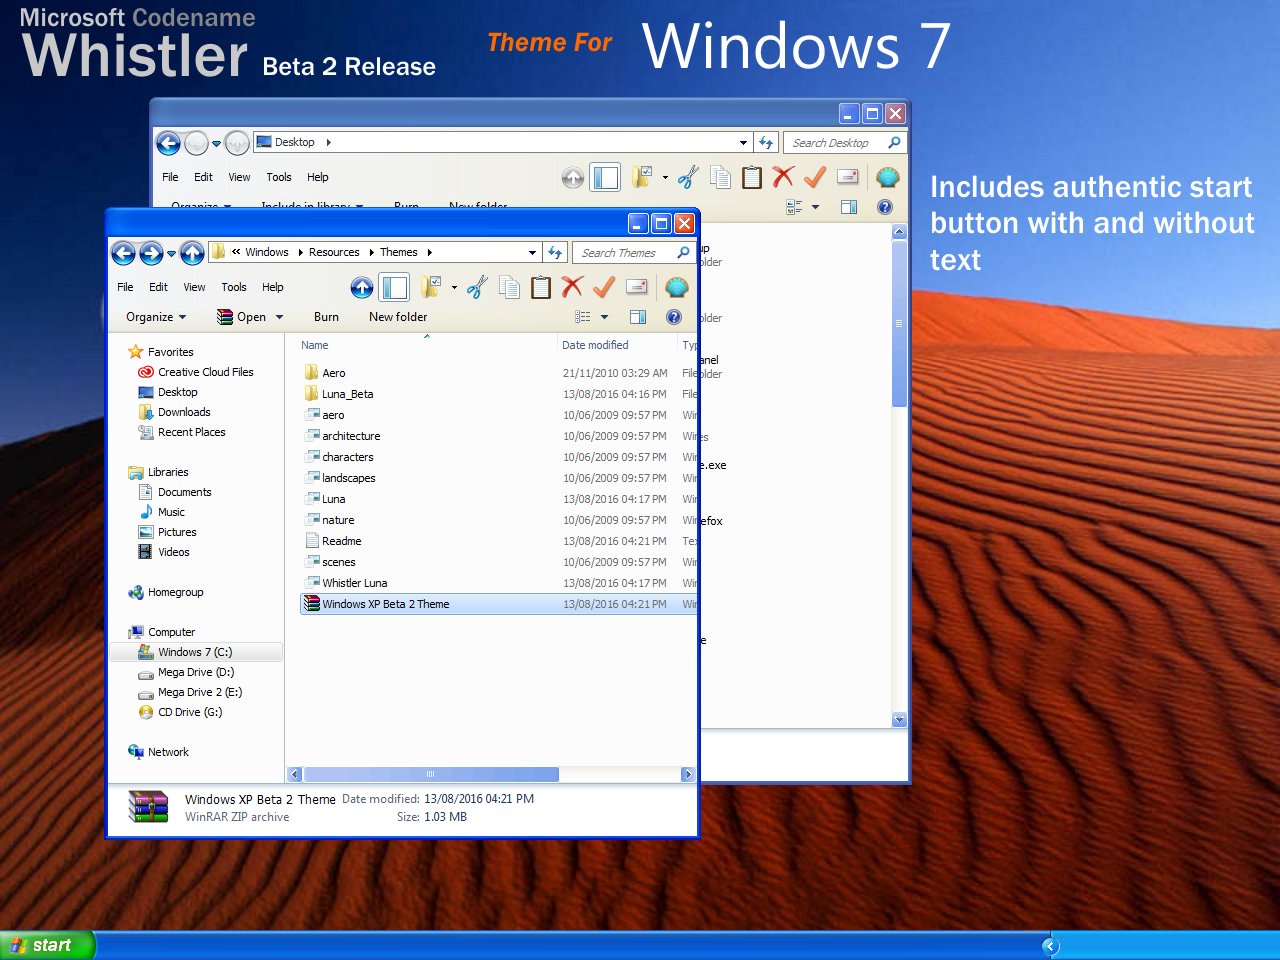Open the File menu in Themes window
The width and height of the screenshot is (1280, 960).
pyautogui.click(x=126, y=287)
